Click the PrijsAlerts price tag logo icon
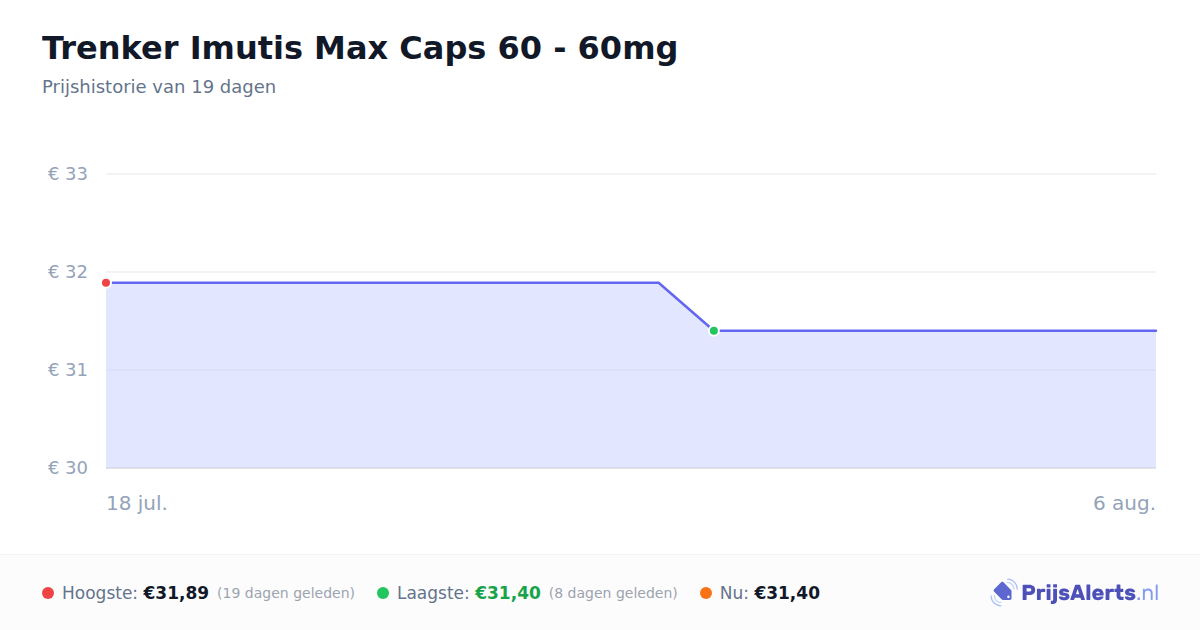This screenshot has width=1200, height=630. pyautogui.click(x=1003, y=593)
